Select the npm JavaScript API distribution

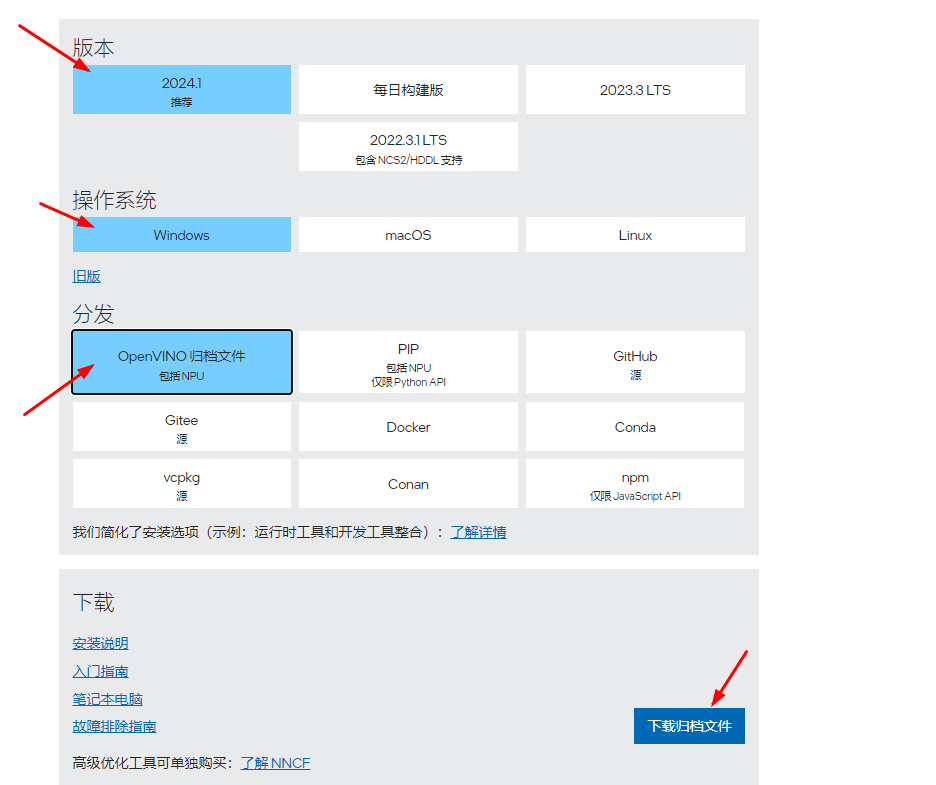point(635,484)
